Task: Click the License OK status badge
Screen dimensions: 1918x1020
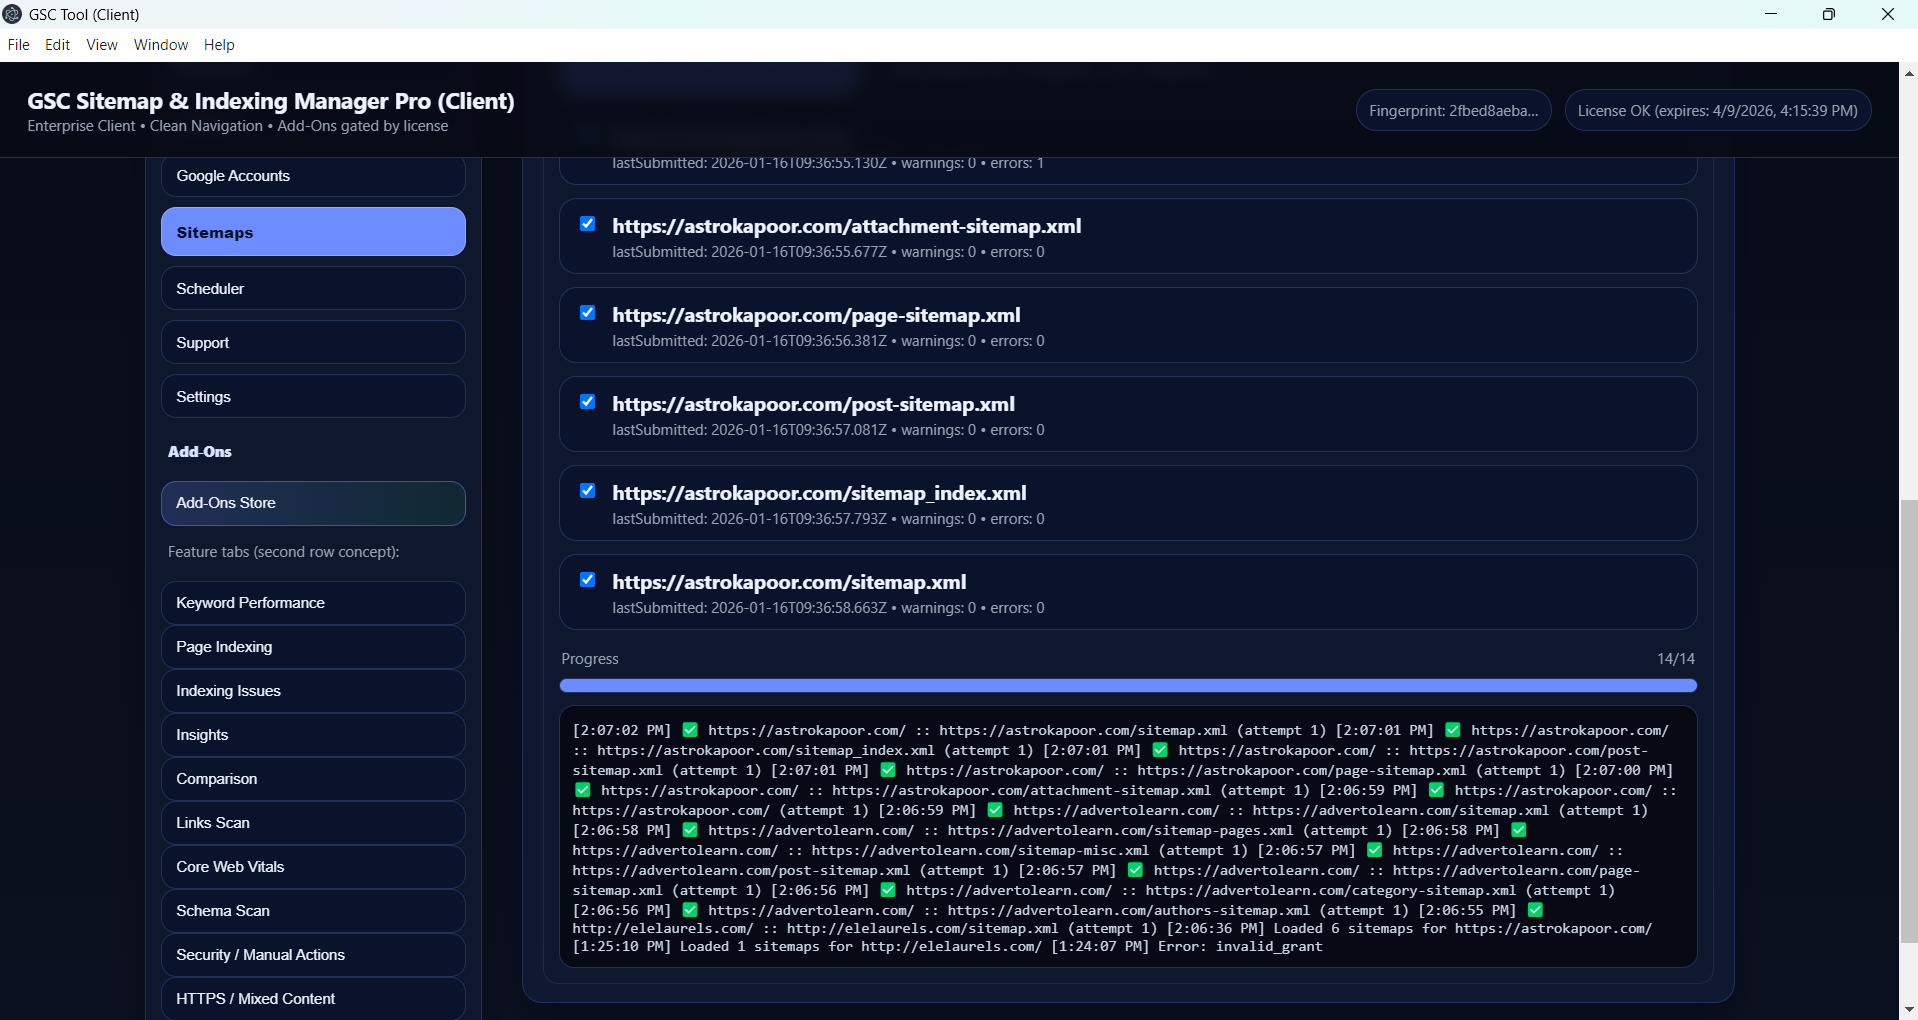Action: click(x=1717, y=111)
